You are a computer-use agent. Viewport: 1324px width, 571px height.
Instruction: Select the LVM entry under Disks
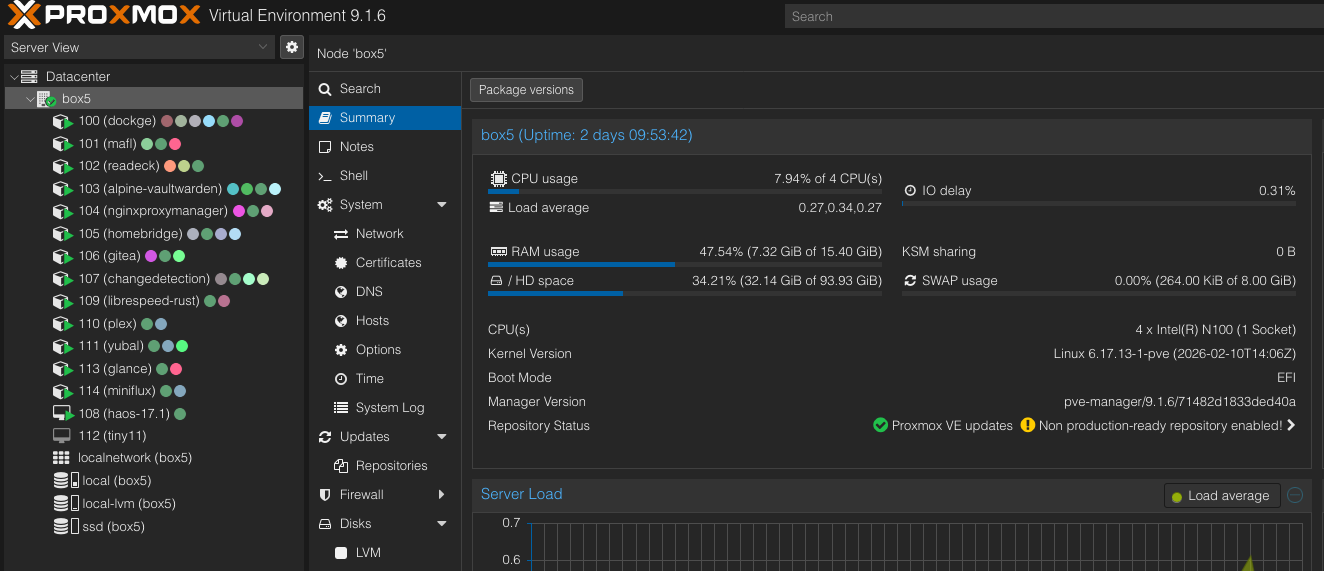(385, 553)
